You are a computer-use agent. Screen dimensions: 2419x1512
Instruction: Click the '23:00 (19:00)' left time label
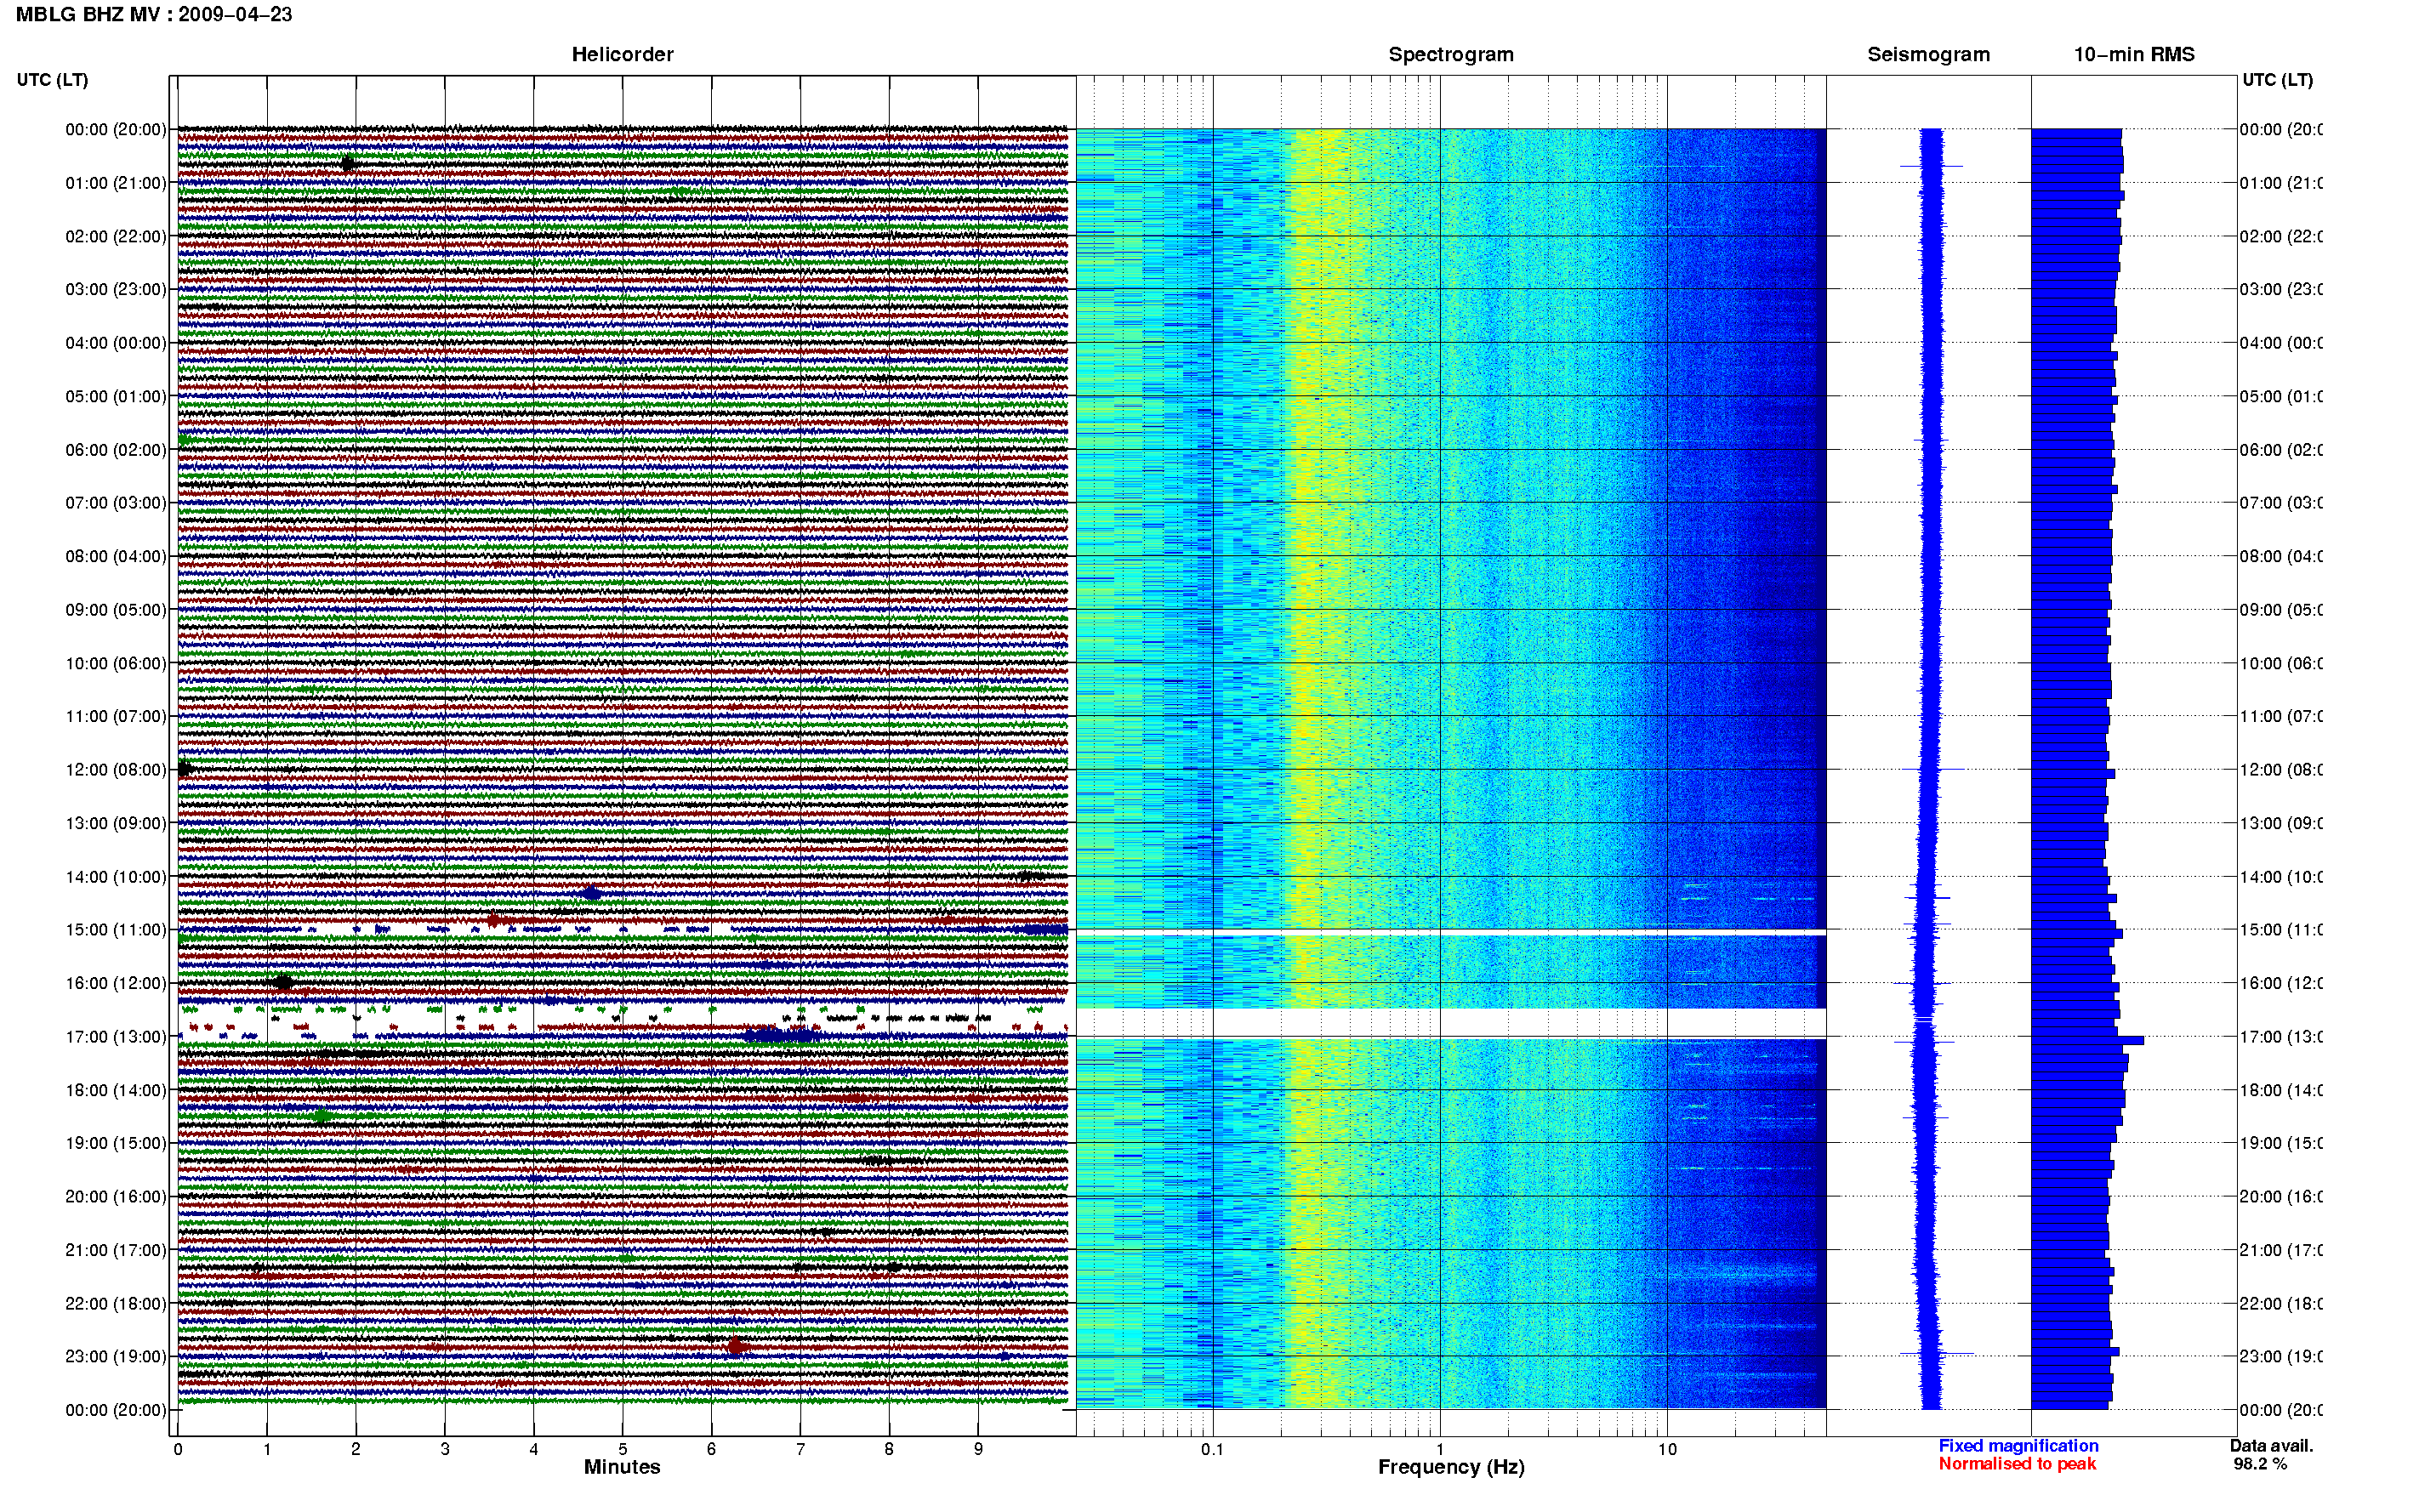pyautogui.click(x=116, y=1356)
